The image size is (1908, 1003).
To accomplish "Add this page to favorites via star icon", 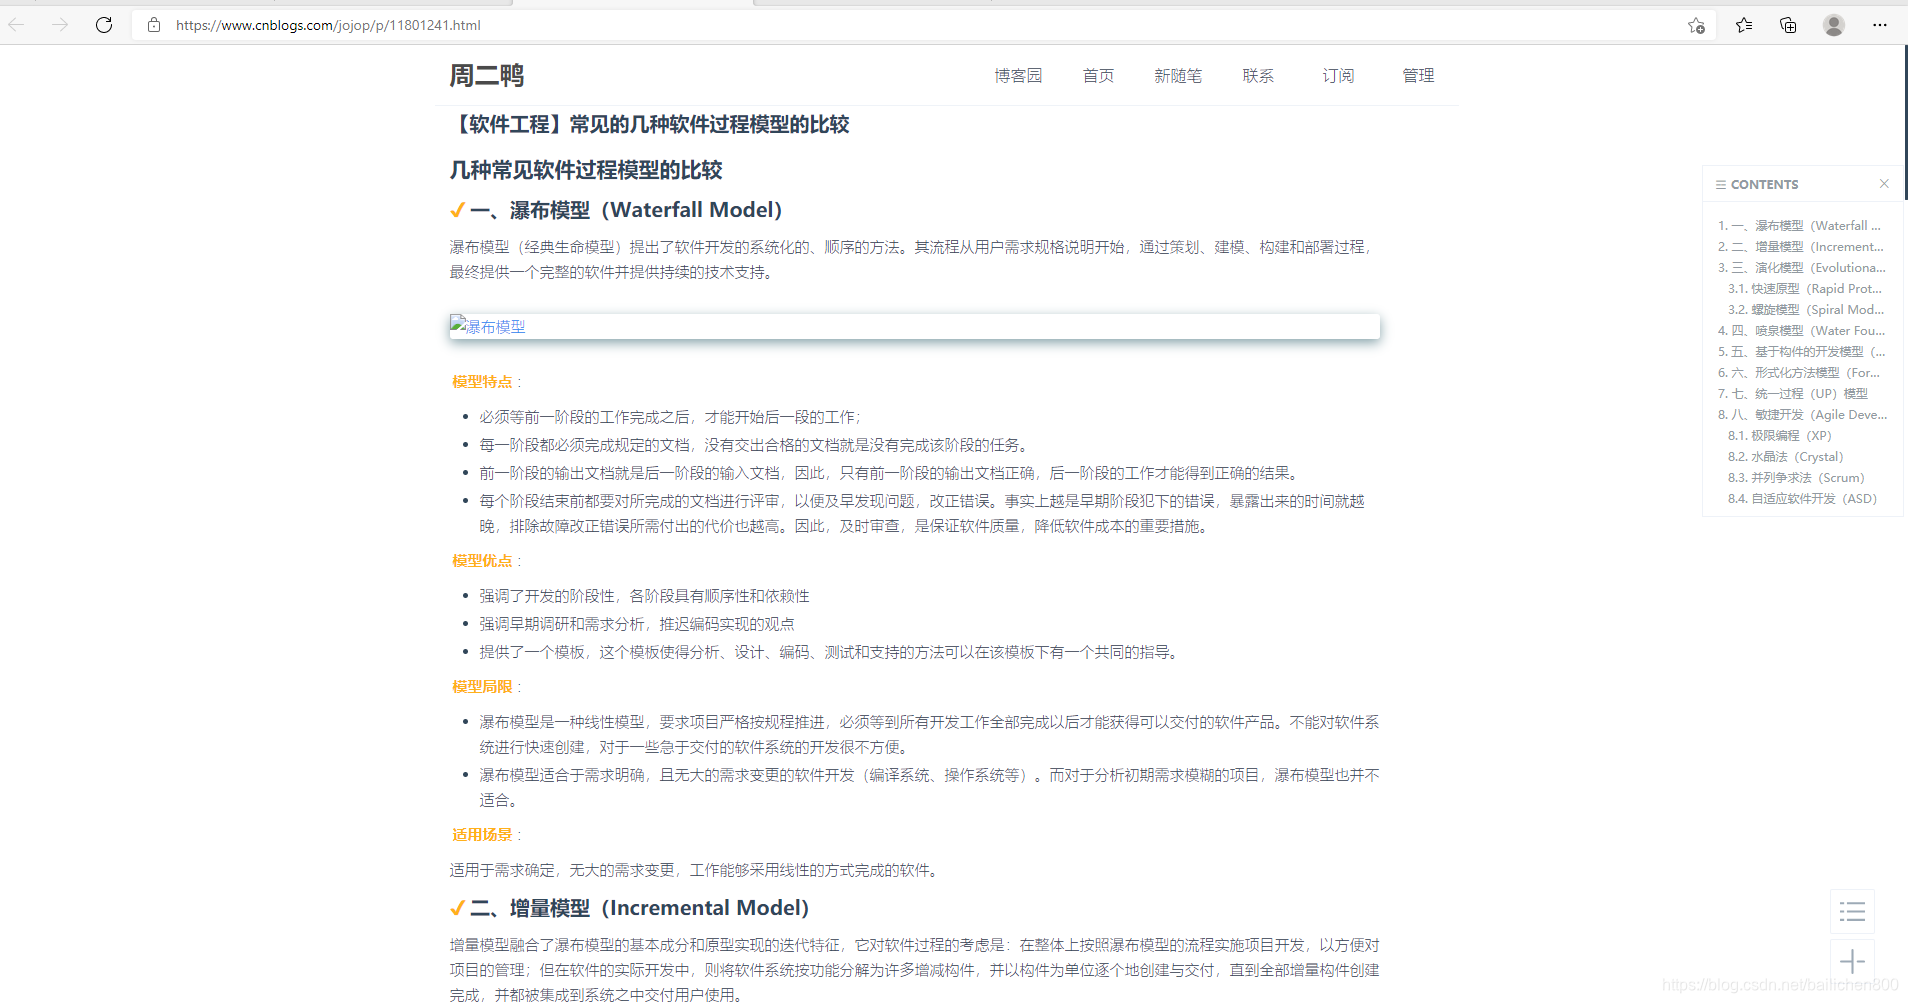I will (x=1695, y=25).
